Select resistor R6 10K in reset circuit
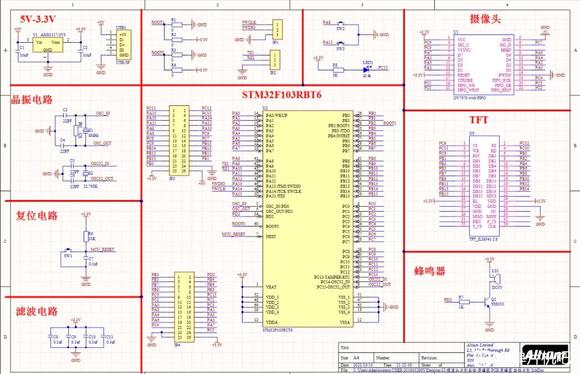The height and width of the screenshot is (374, 580). pos(86,236)
